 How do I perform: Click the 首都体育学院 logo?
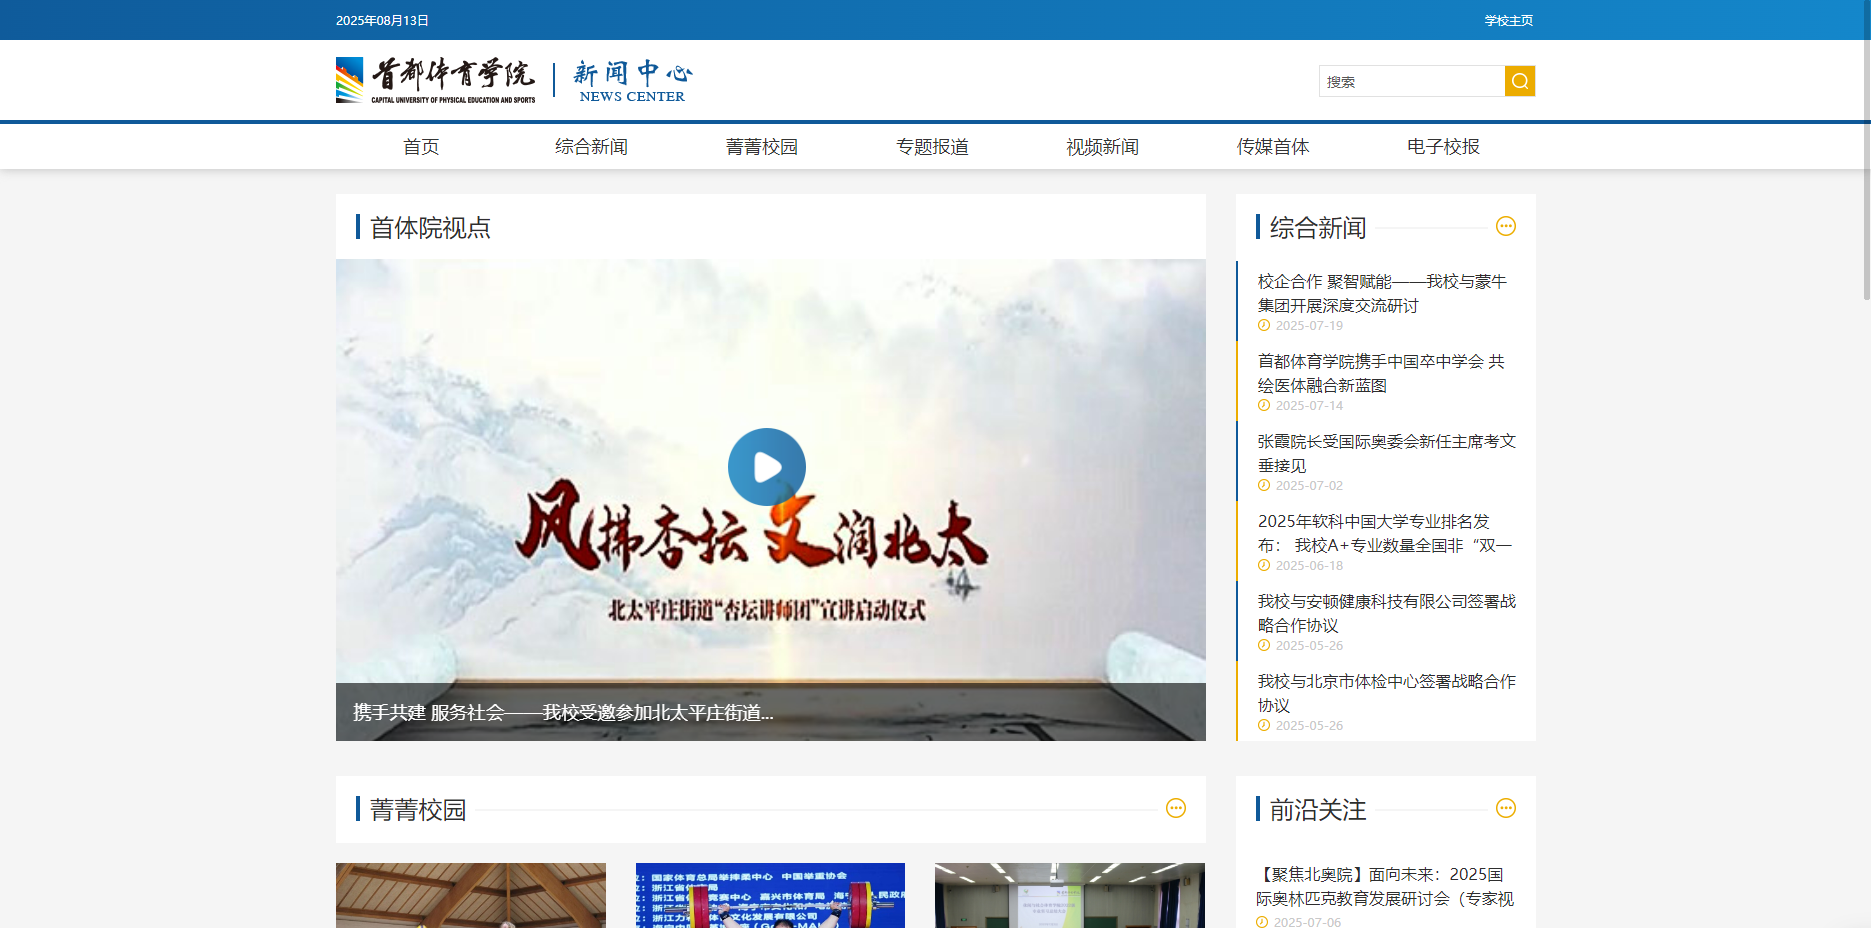(436, 80)
